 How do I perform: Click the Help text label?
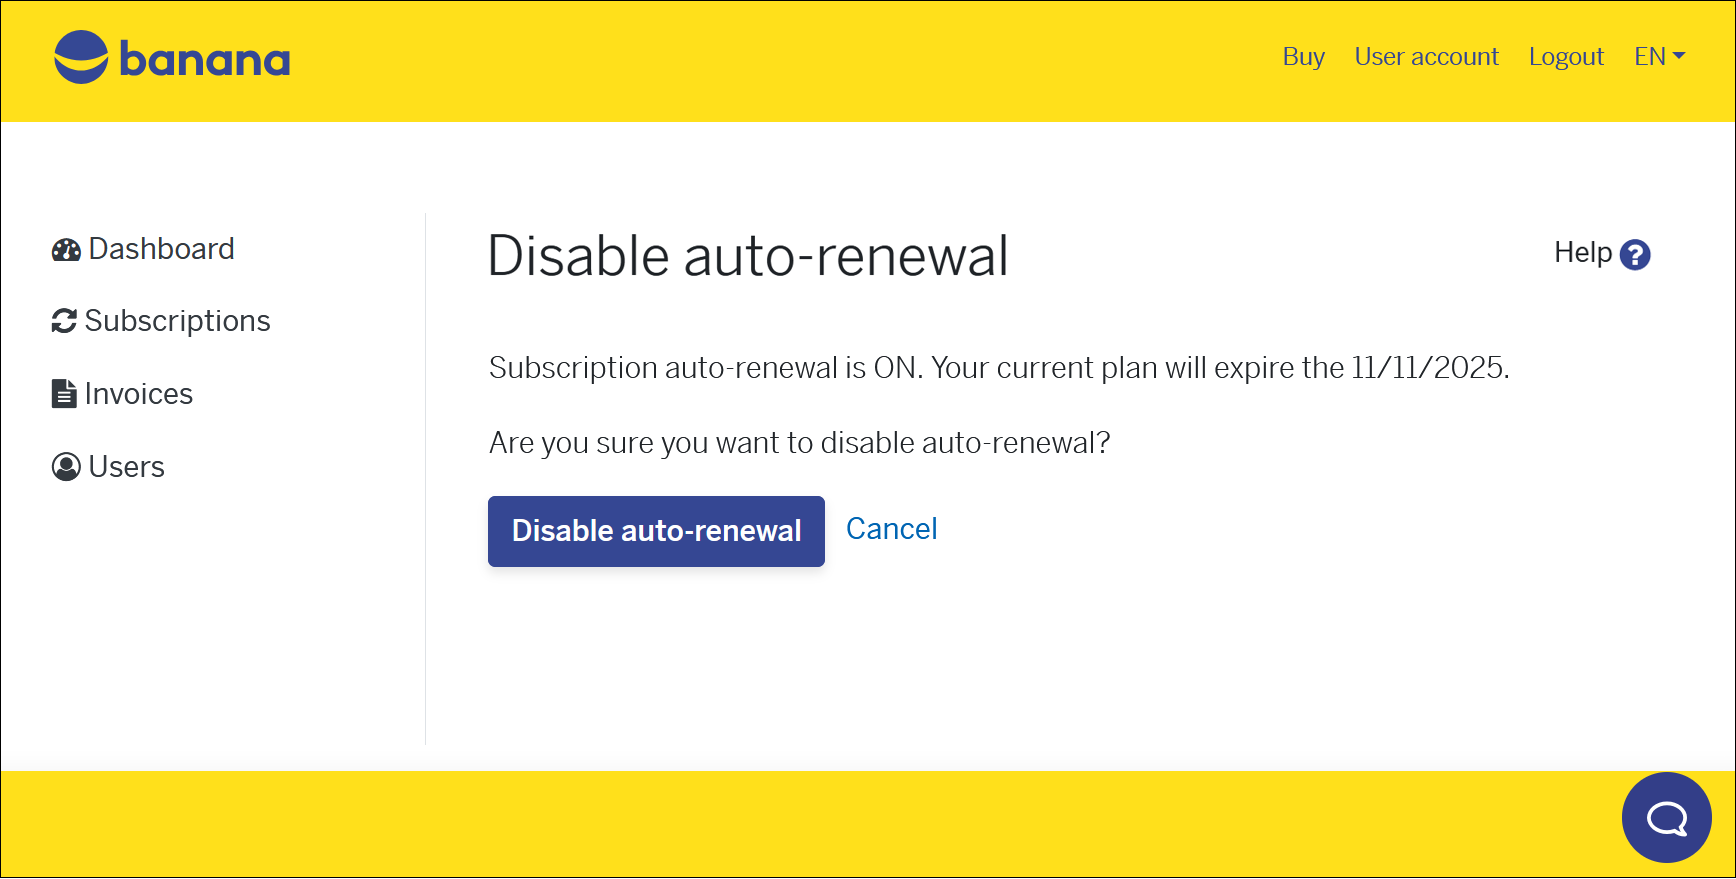1582,253
